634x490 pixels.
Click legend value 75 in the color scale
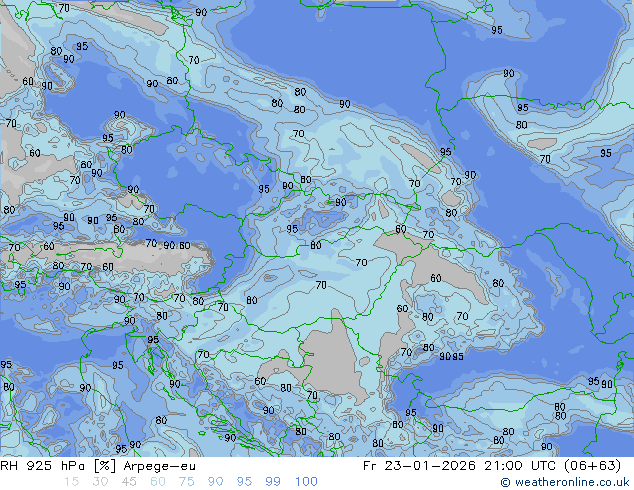[186, 482]
